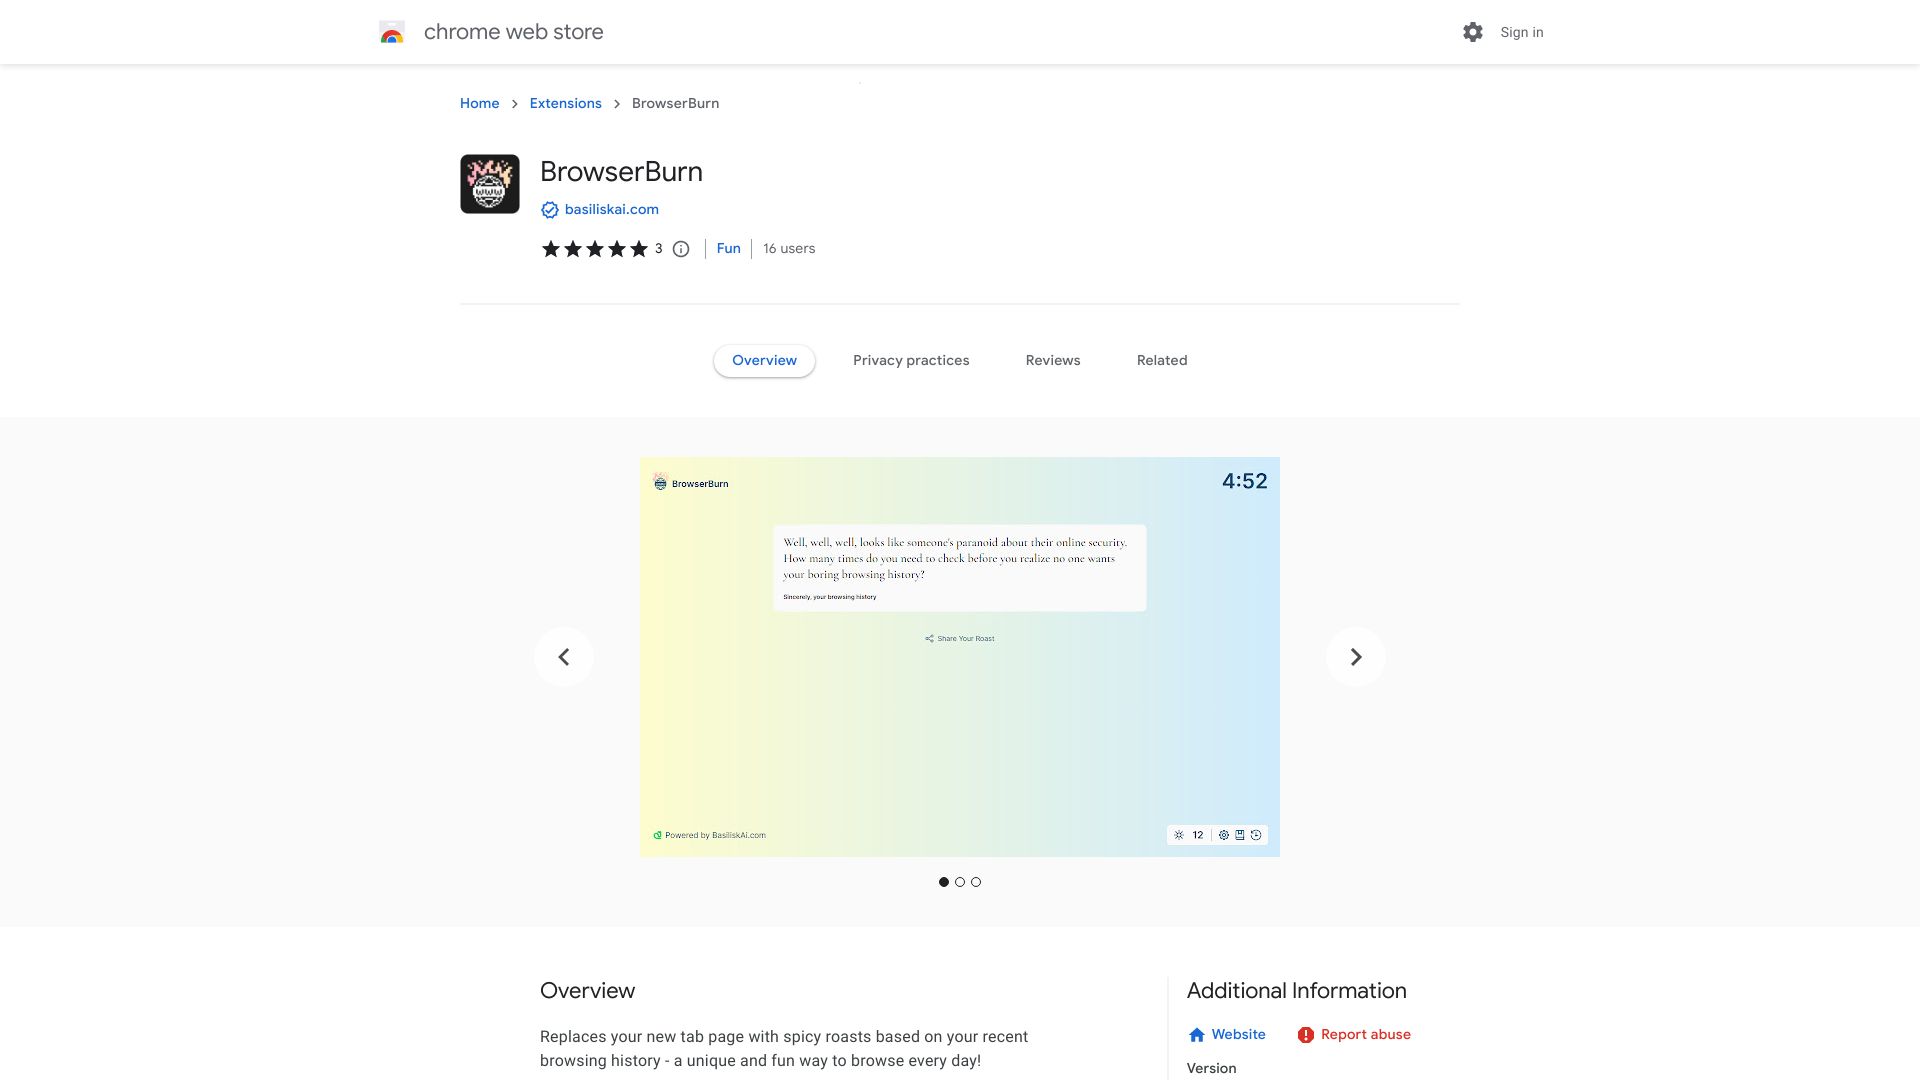Screen dimensions: 1920x1080
Task: Navigate to previous screenshot slide
Action: click(563, 657)
